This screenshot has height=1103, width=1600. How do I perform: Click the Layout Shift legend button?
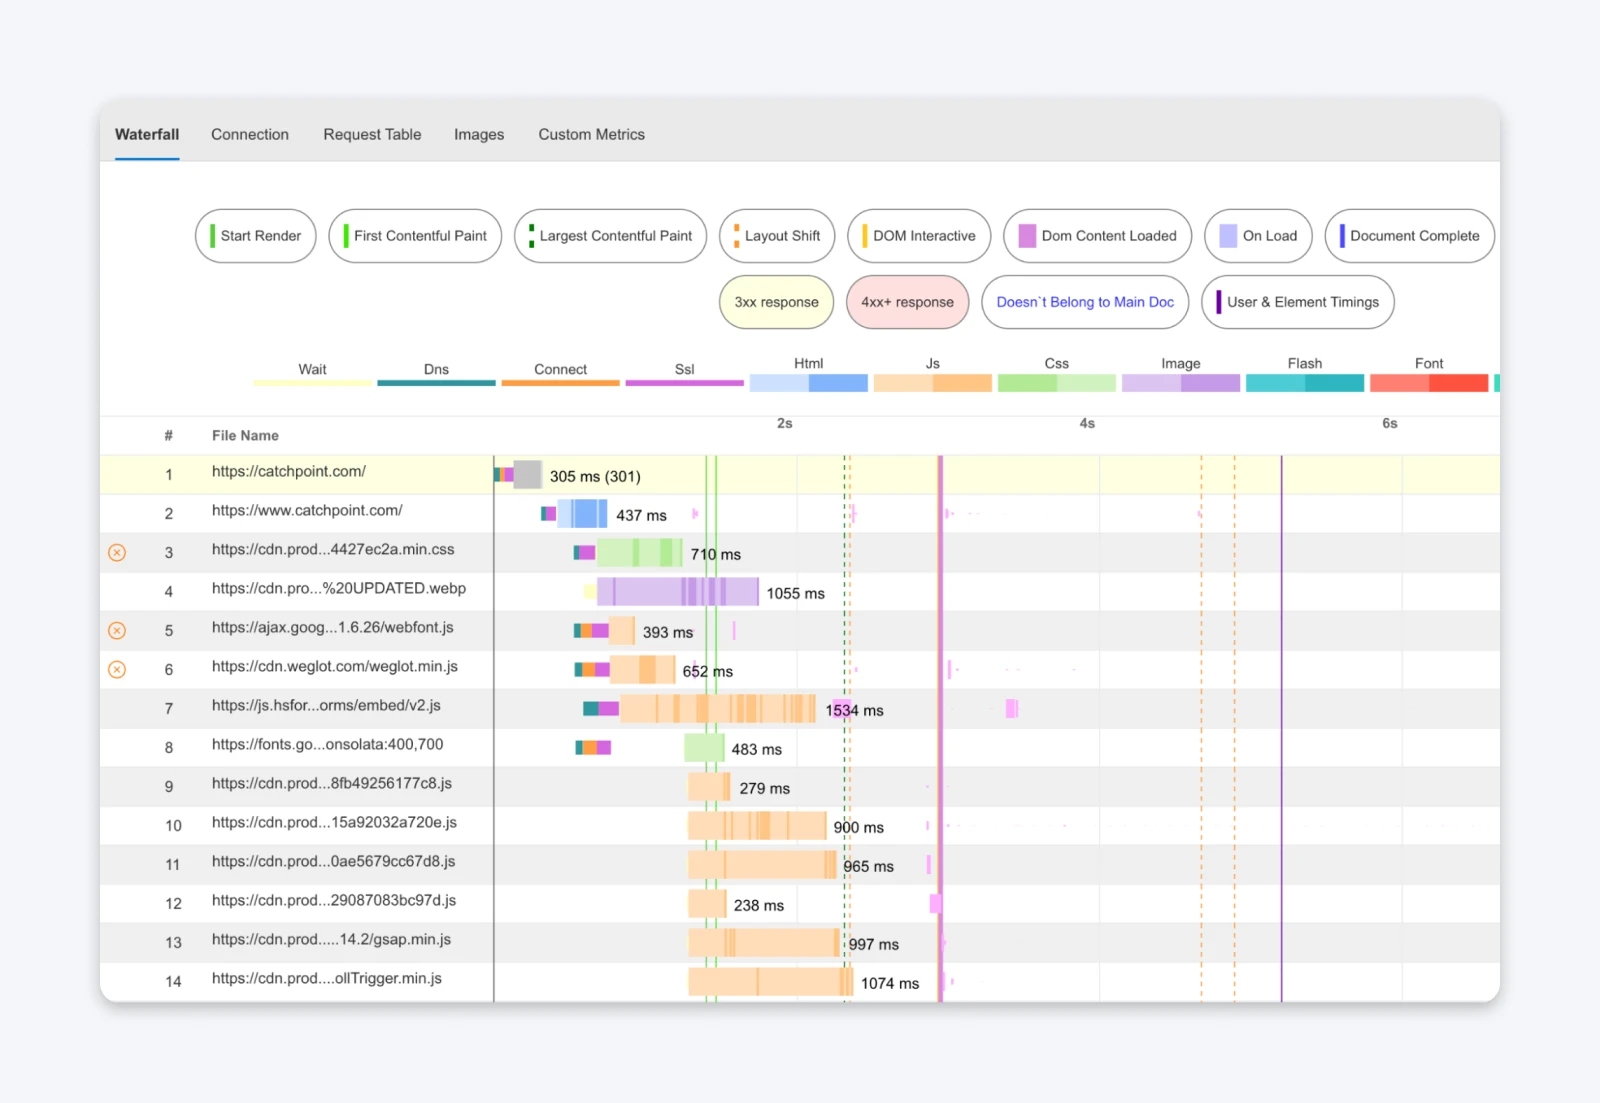tap(777, 236)
